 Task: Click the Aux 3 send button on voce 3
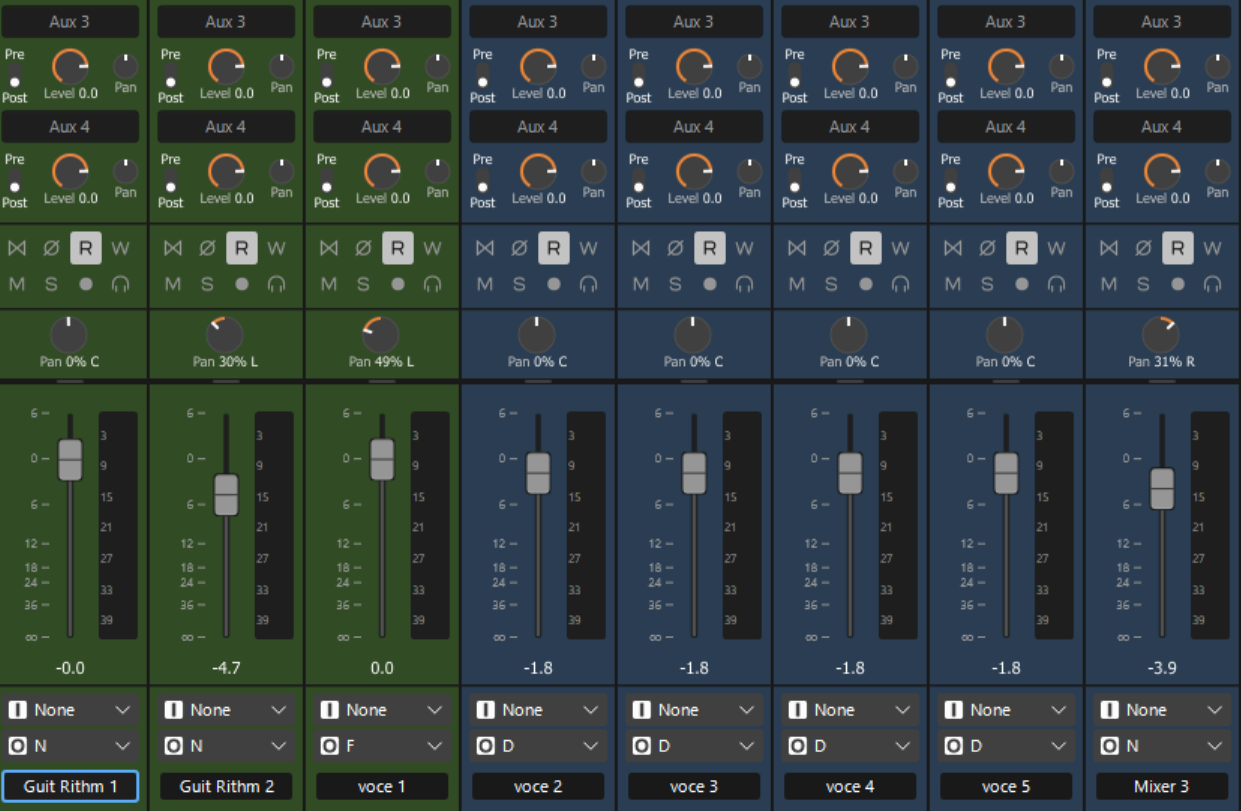click(694, 22)
